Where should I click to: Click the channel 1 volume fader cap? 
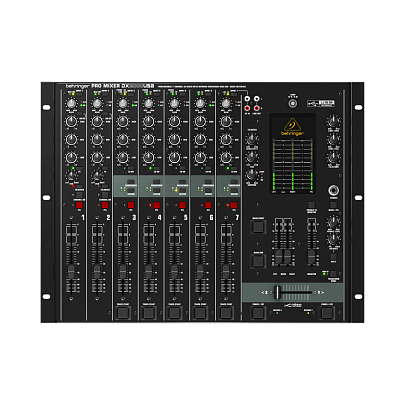pos(71,271)
